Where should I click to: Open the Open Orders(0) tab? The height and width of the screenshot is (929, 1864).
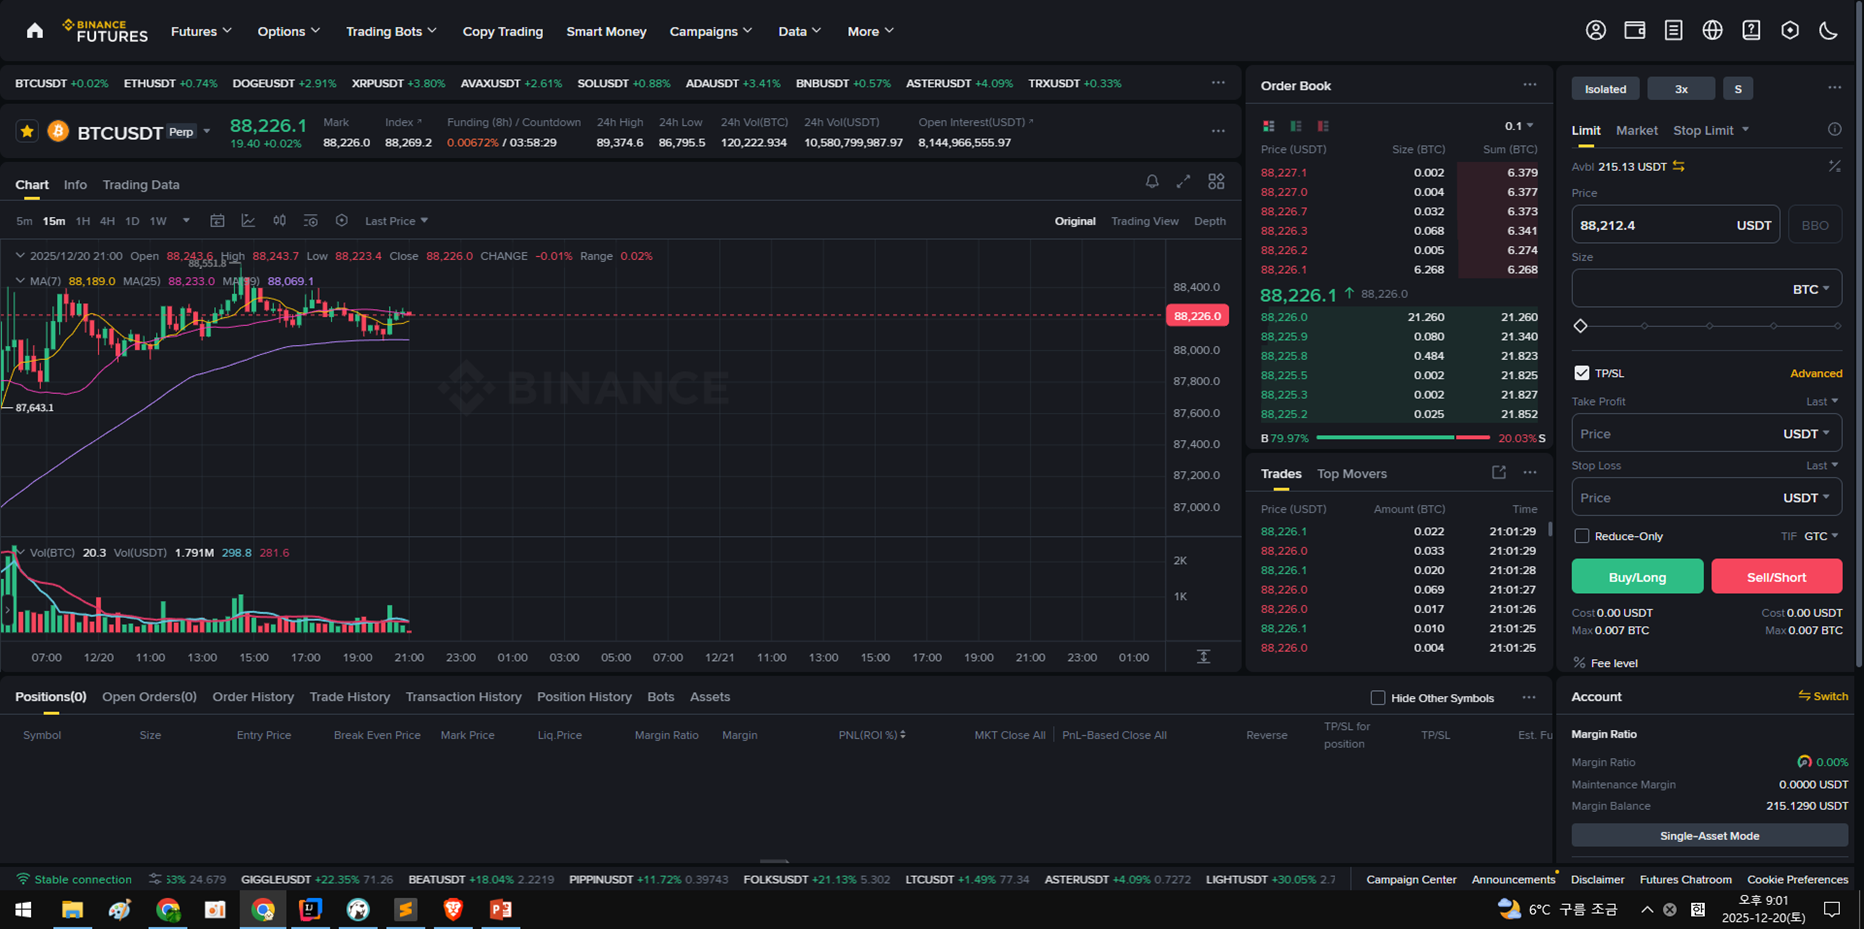point(149,697)
